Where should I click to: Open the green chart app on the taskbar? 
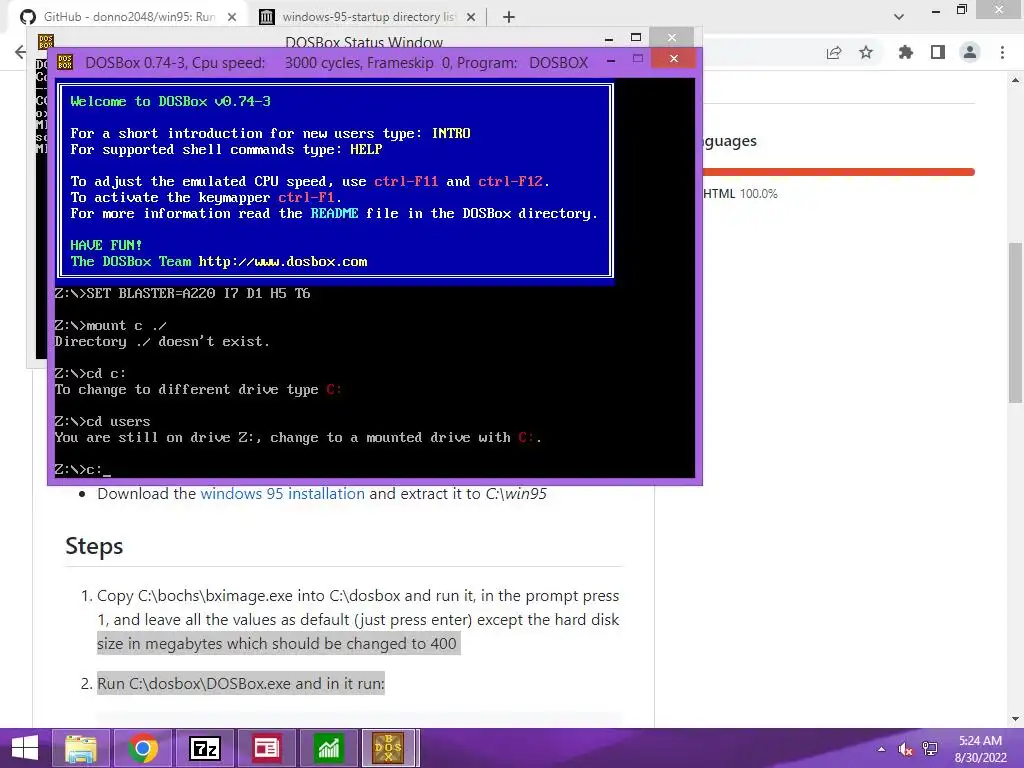(x=329, y=748)
